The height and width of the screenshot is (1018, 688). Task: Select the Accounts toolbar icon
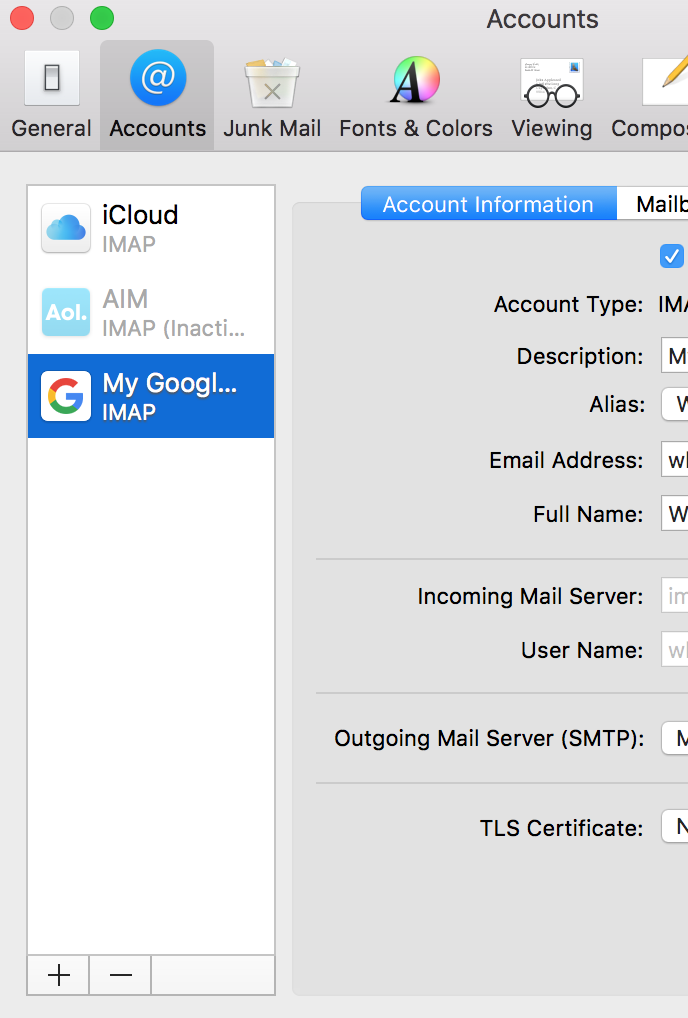(157, 96)
